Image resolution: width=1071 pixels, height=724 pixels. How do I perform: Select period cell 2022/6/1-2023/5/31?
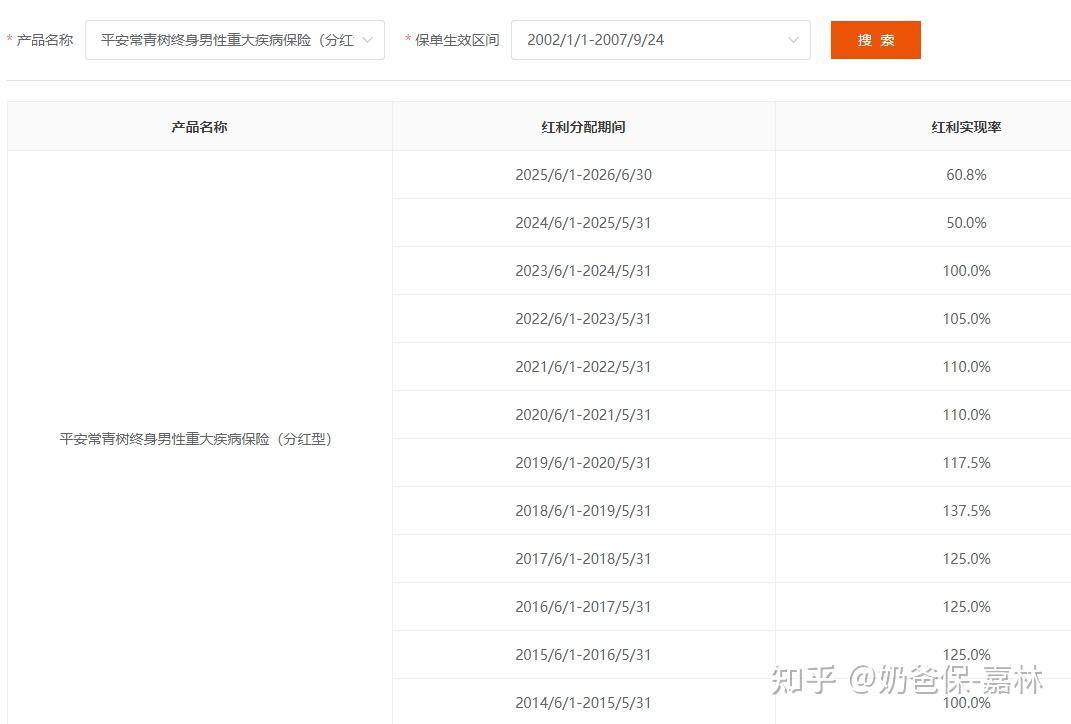coord(583,318)
